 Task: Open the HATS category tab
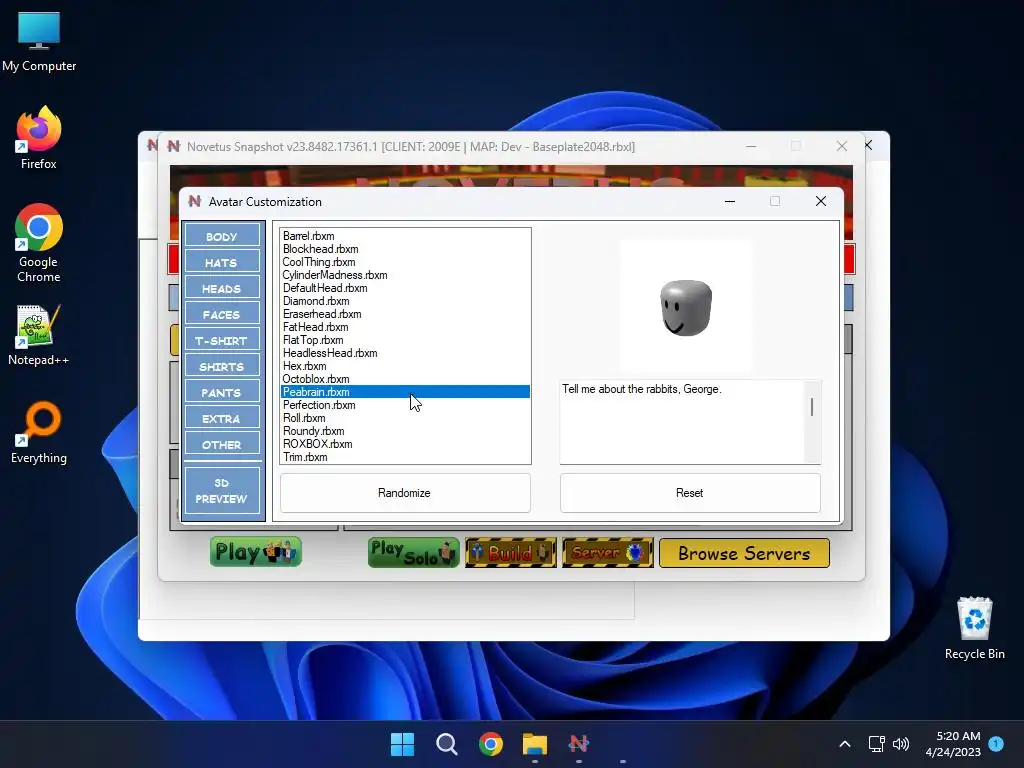click(222, 263)
